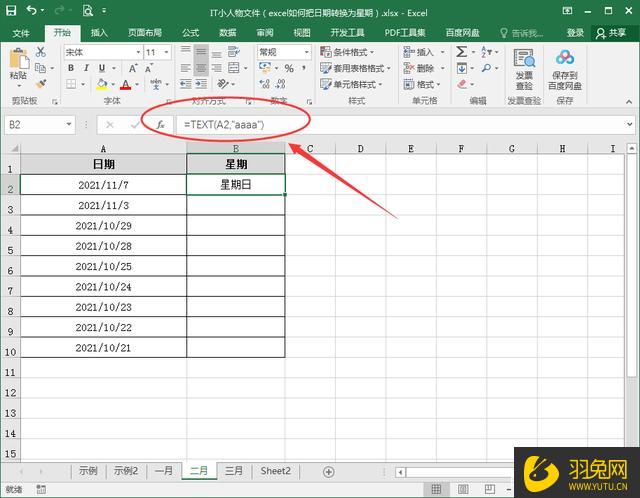Screen dimensions: 640x498
Task: Toggle Wrap Text icon
Action: [233, 52]
